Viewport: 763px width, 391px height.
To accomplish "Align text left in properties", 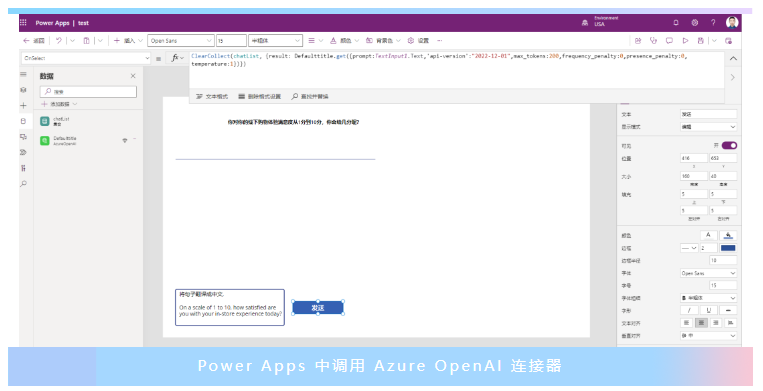I will pos(687,323).
